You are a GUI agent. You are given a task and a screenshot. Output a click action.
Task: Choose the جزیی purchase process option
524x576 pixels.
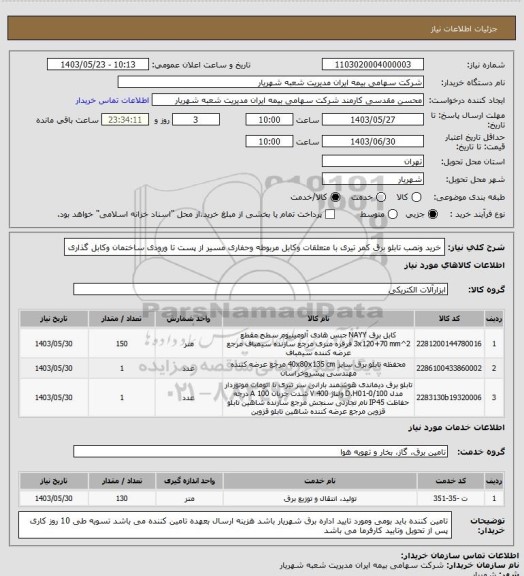coord(433,214)
